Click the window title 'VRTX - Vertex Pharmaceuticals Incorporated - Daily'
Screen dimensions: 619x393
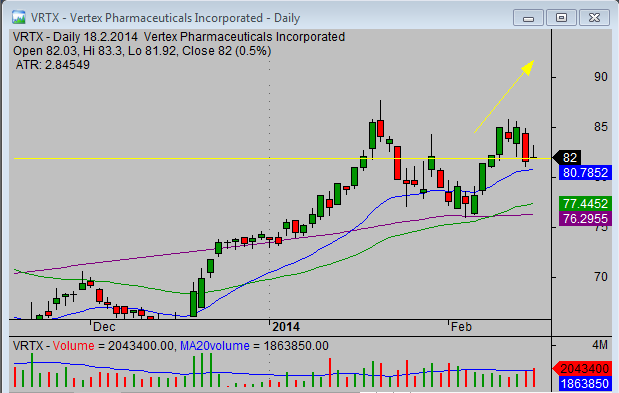[165, 18]
